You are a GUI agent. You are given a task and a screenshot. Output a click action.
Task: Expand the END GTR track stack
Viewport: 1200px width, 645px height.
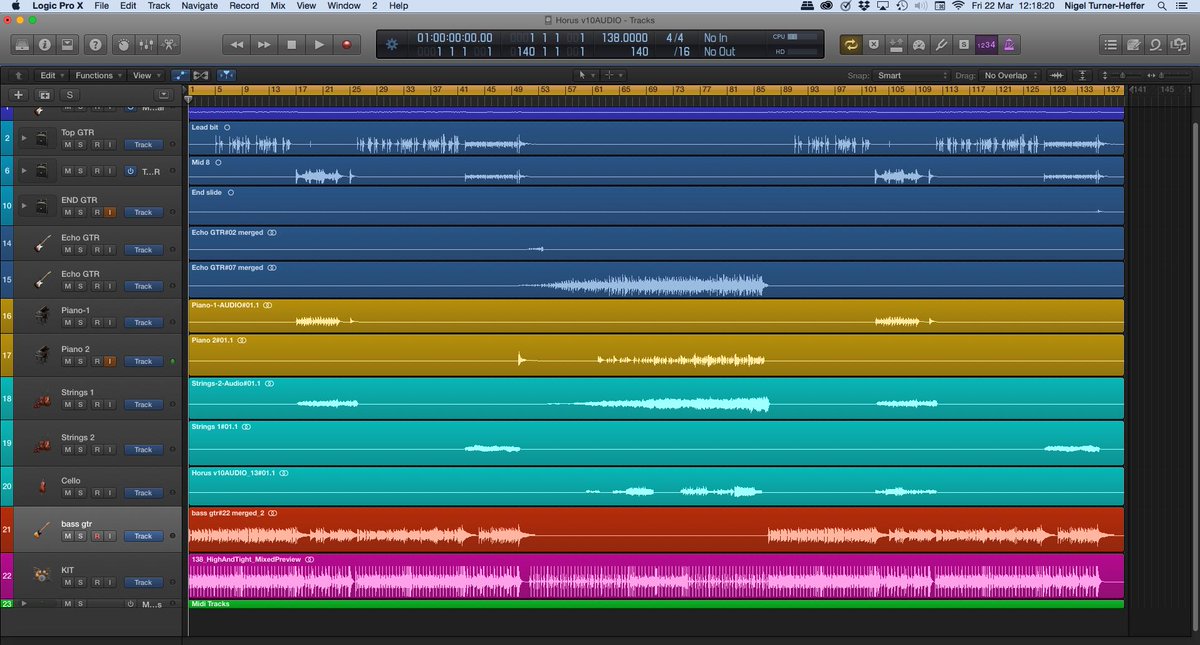(24, 206)
